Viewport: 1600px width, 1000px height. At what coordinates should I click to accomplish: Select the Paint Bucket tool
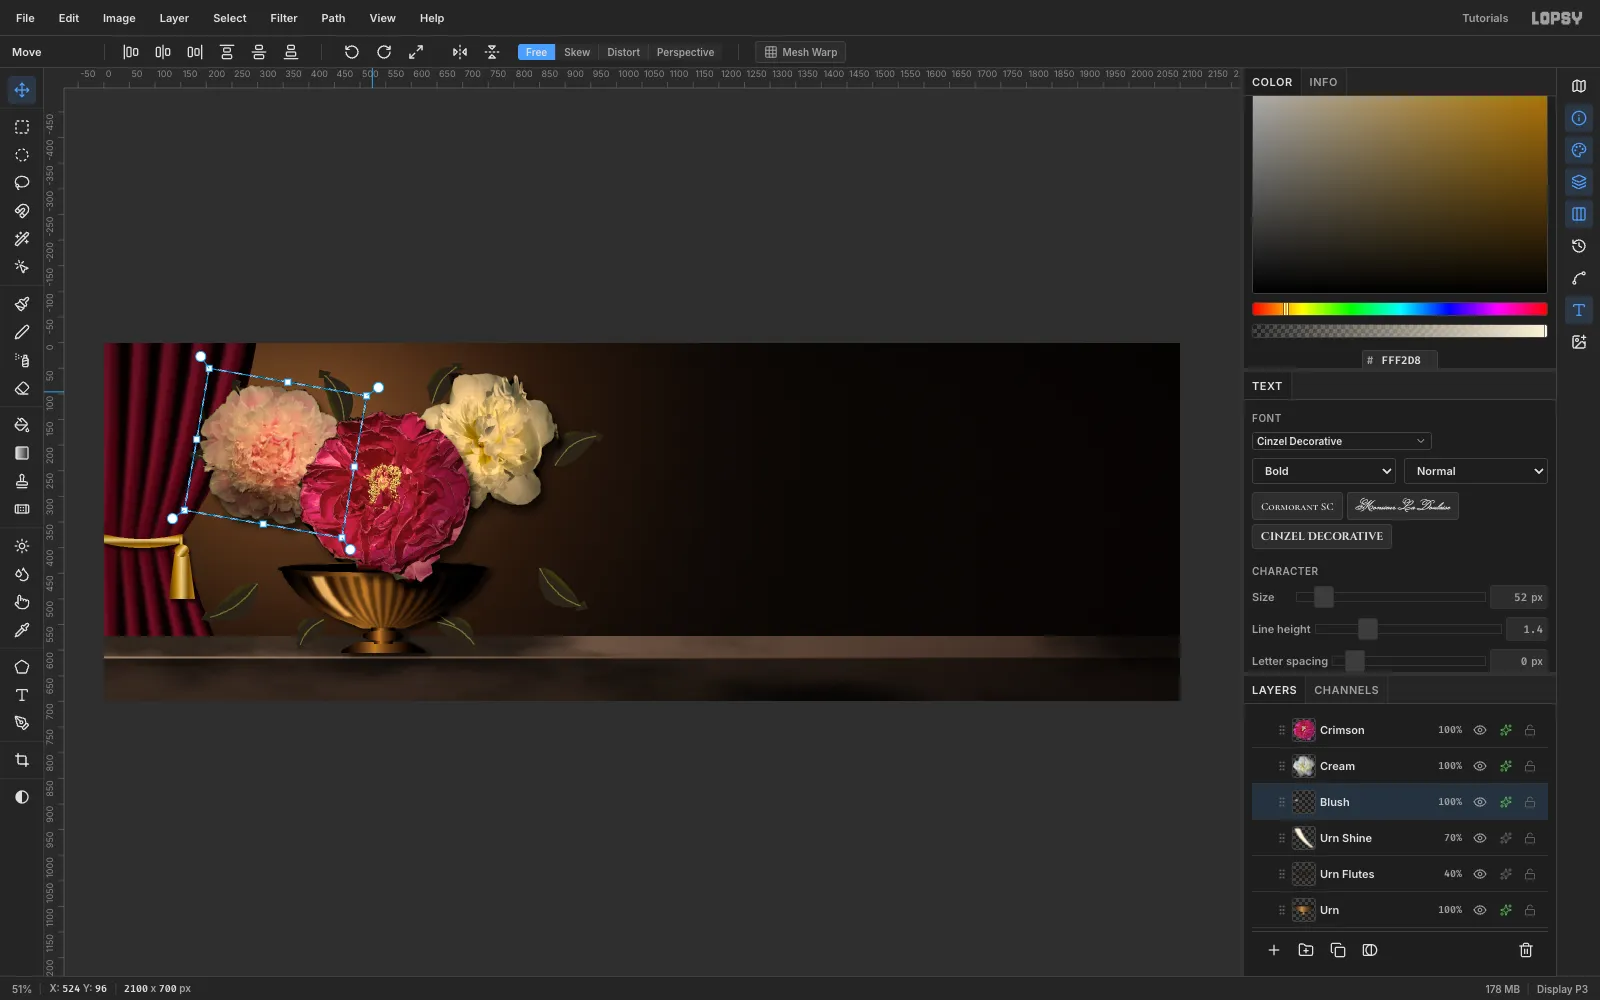[x=21, y=425]
